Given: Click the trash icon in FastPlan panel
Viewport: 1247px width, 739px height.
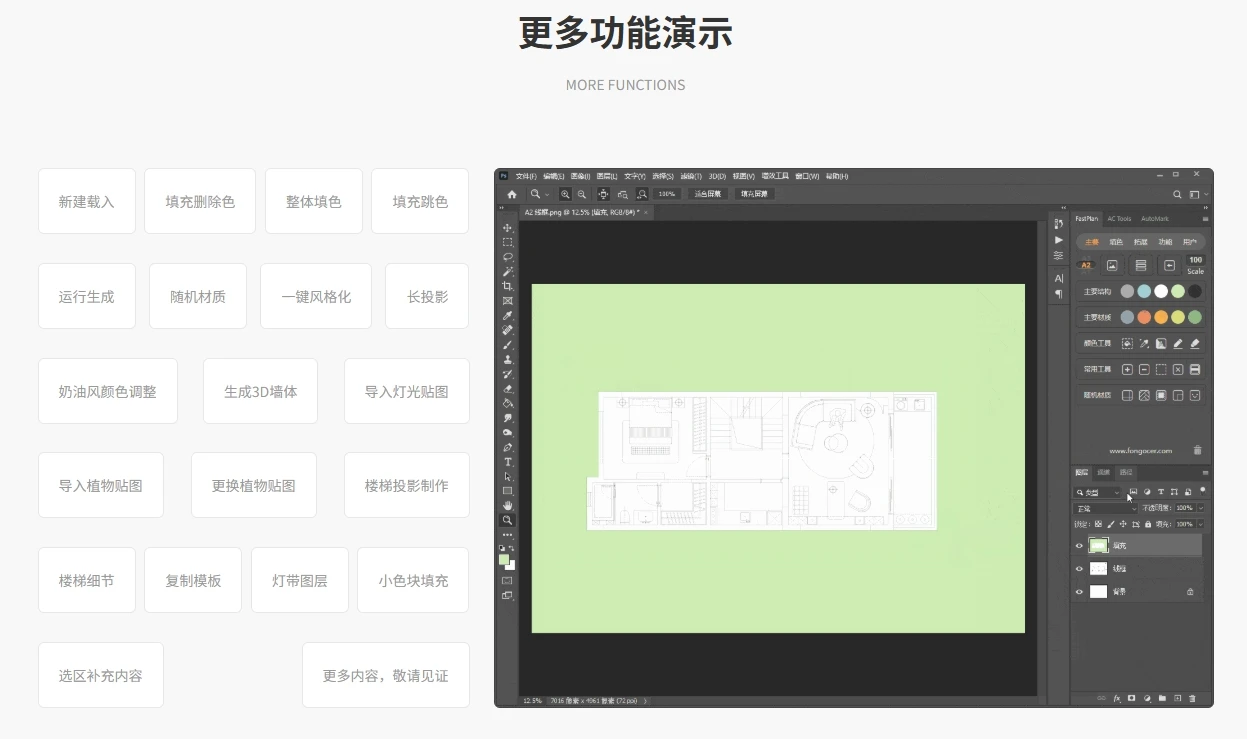Looking at the screenshot, I should click(1197, 450).
